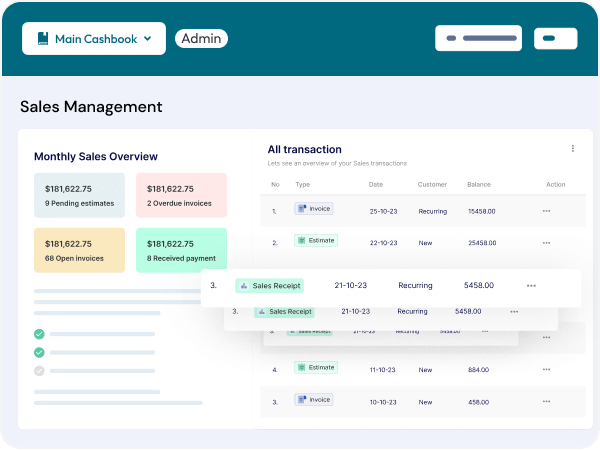Select the red Overdue invoices card
The image size is (600, 450).
181,195
